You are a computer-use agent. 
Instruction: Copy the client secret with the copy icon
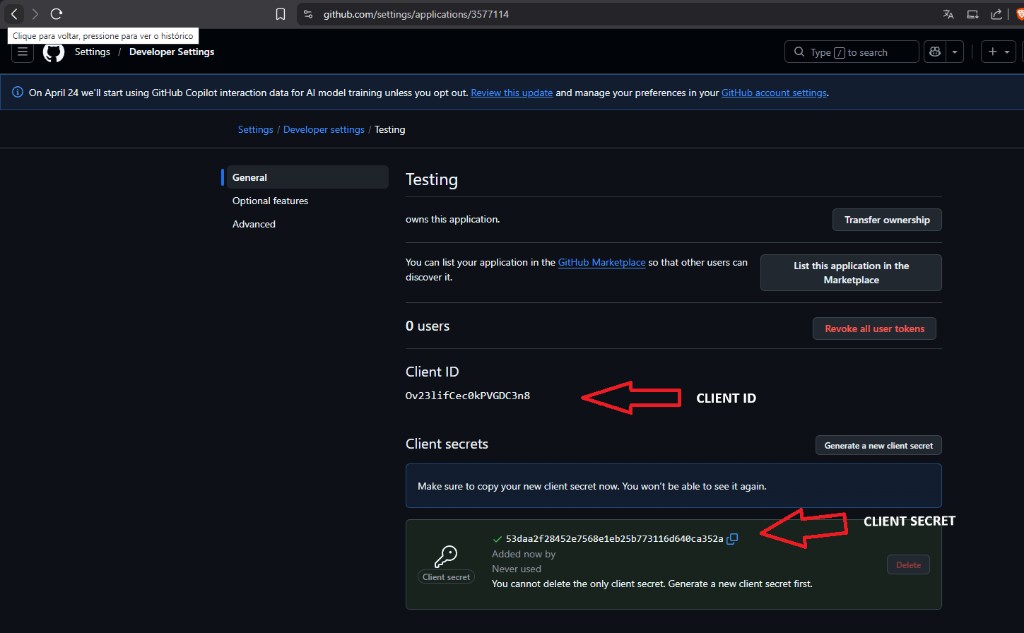(732, 539)
